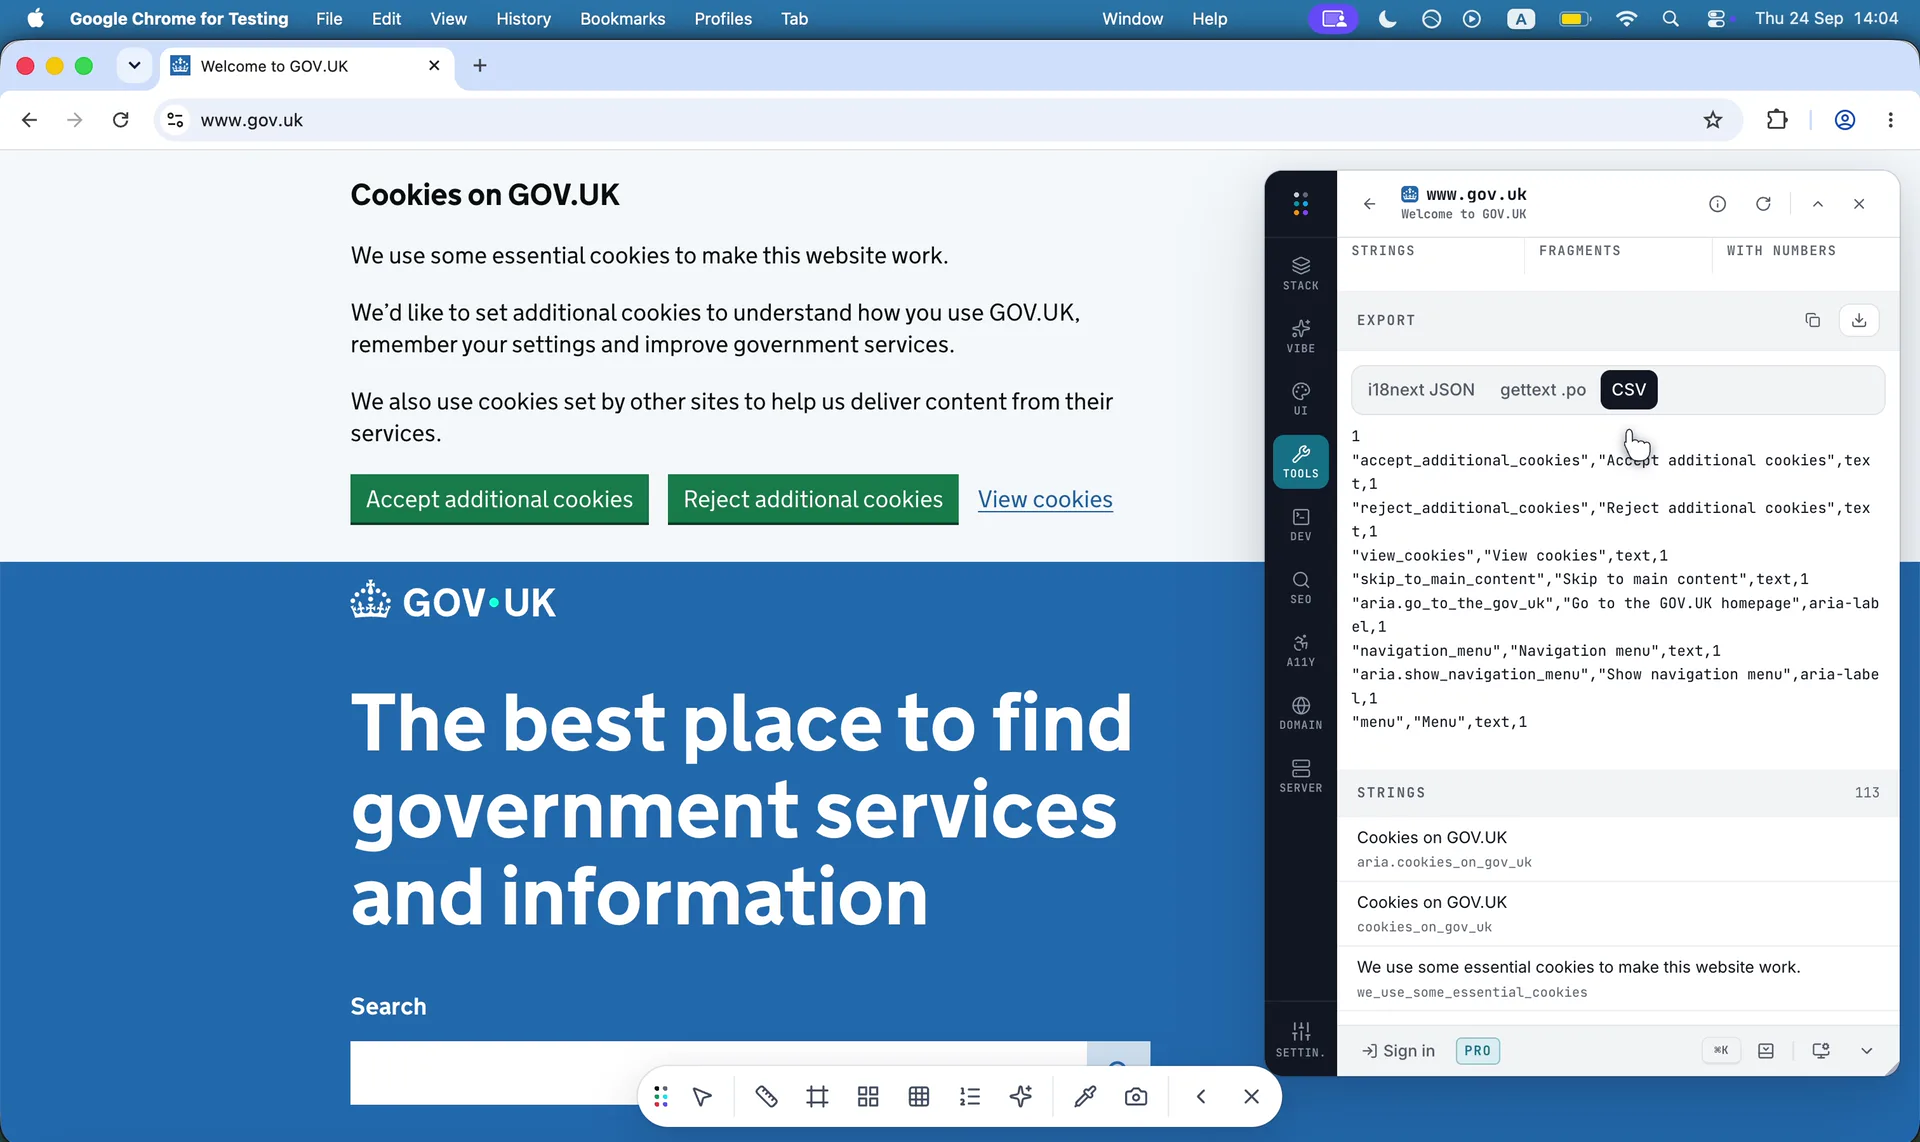Screen dimensions: 1920x1142
Task: Open the command palette ⌘K shortcut
Action: pyautogui.click(x=1721, y=1050)
